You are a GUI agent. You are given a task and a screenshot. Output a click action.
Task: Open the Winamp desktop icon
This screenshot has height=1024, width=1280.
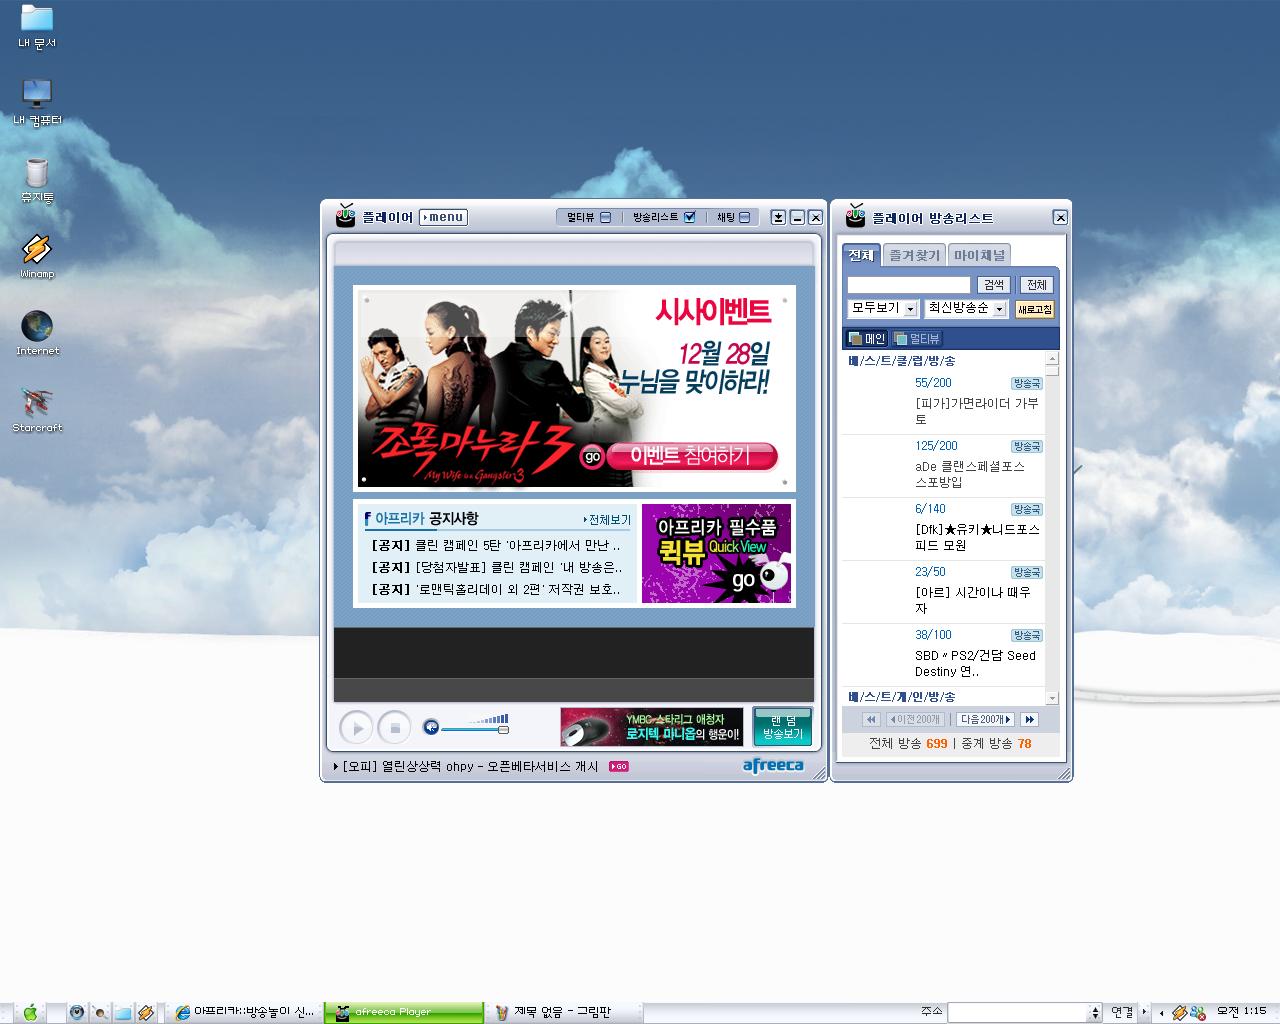[x=37, y=257]
